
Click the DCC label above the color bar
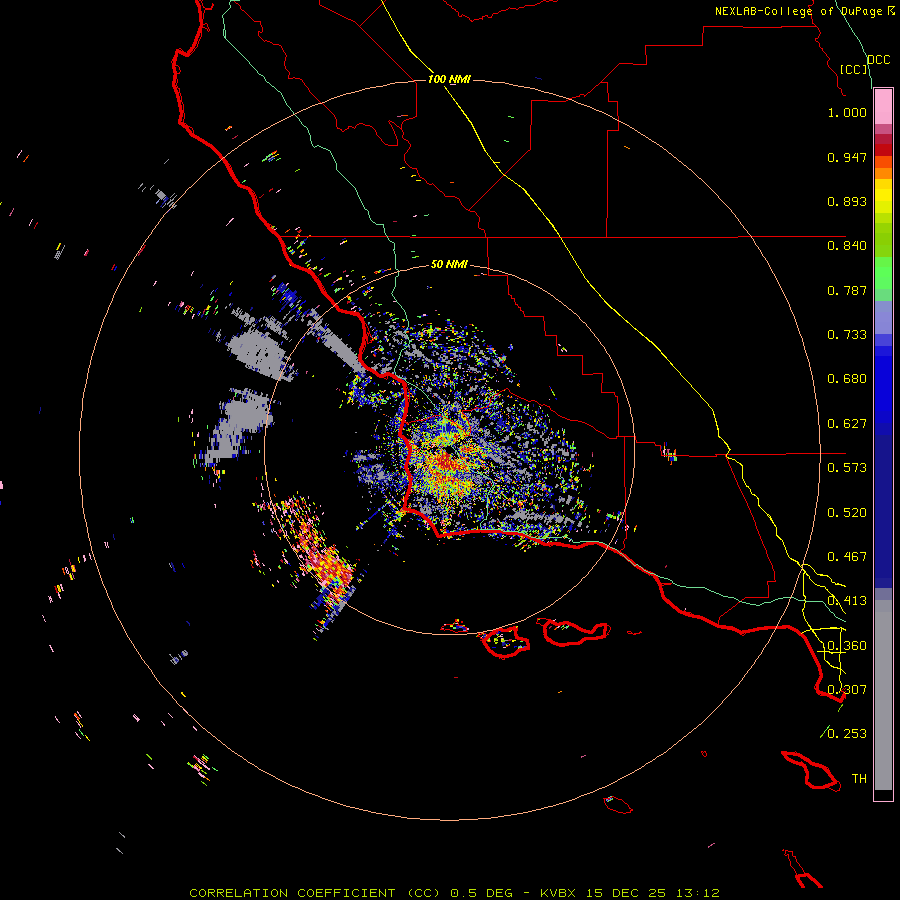pyautogui.click(x=878, y=60)
